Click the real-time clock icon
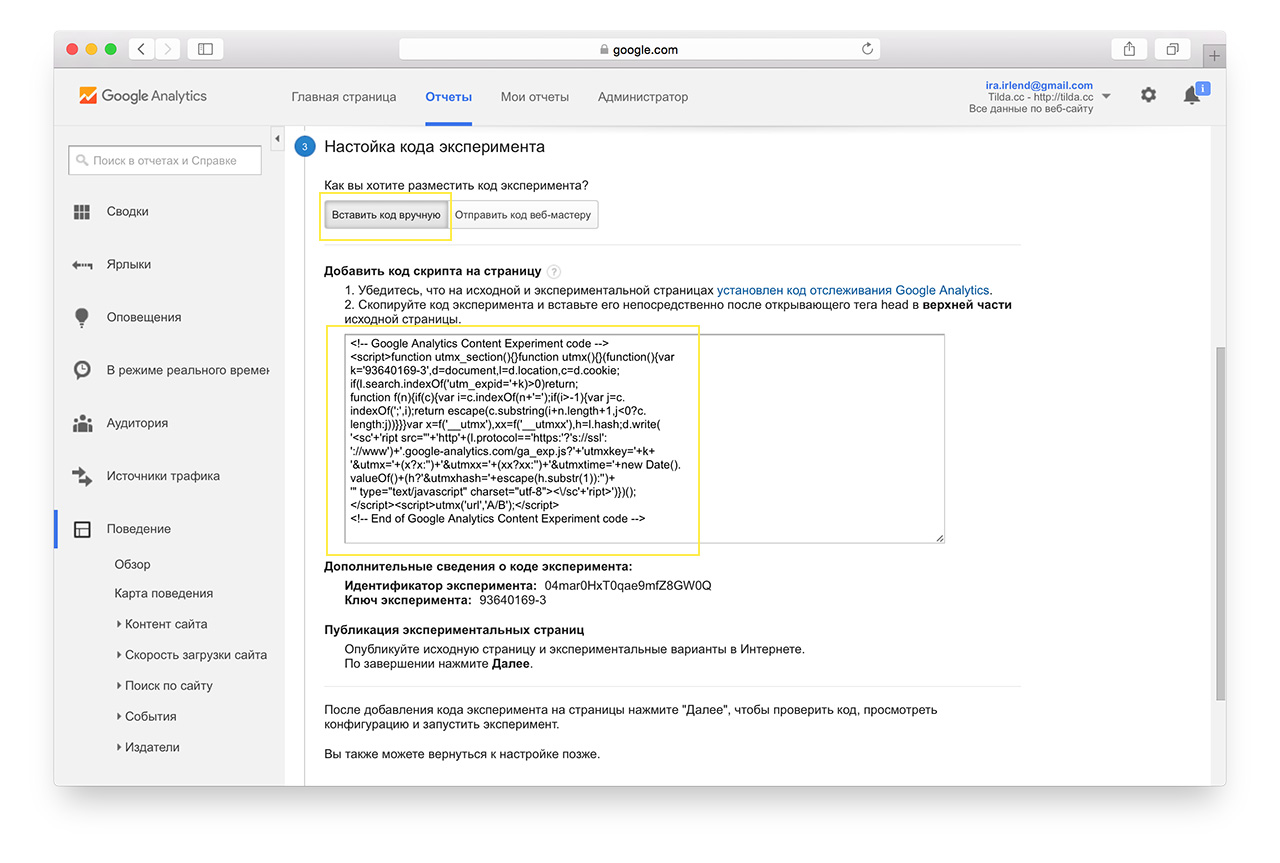 82,370
